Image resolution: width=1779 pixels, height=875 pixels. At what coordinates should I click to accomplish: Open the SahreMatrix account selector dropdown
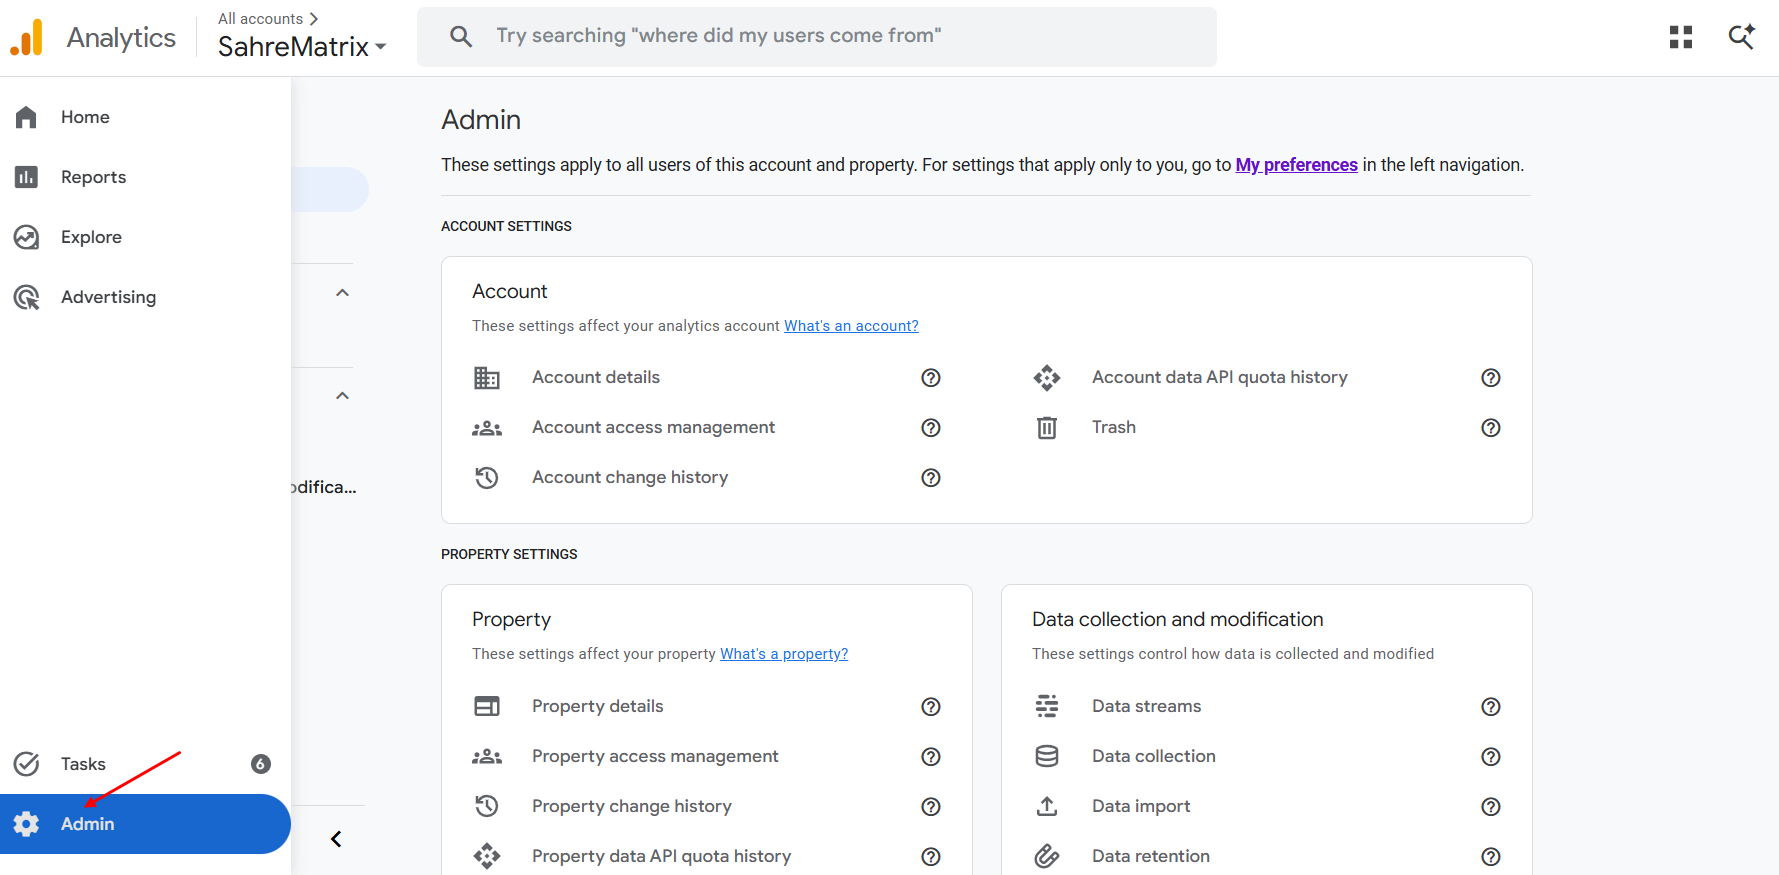tap(302, 47)
